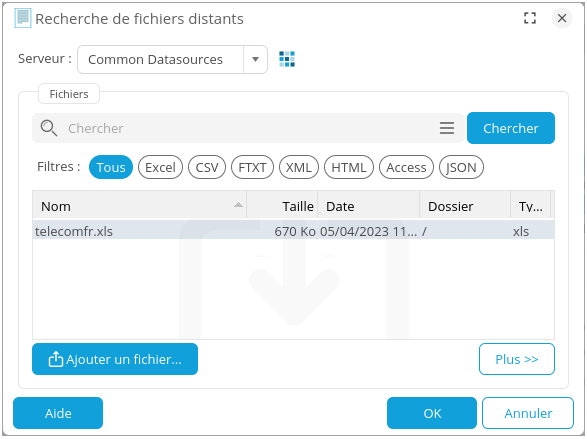Select the telecomfr.xls file row

[294, 231]
